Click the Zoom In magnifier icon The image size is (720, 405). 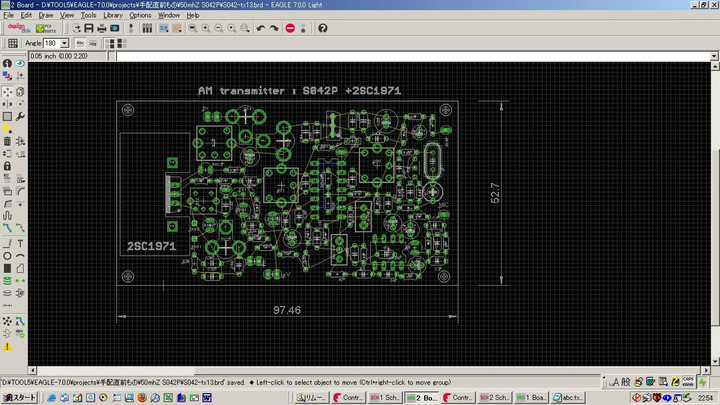click(205, 28)
